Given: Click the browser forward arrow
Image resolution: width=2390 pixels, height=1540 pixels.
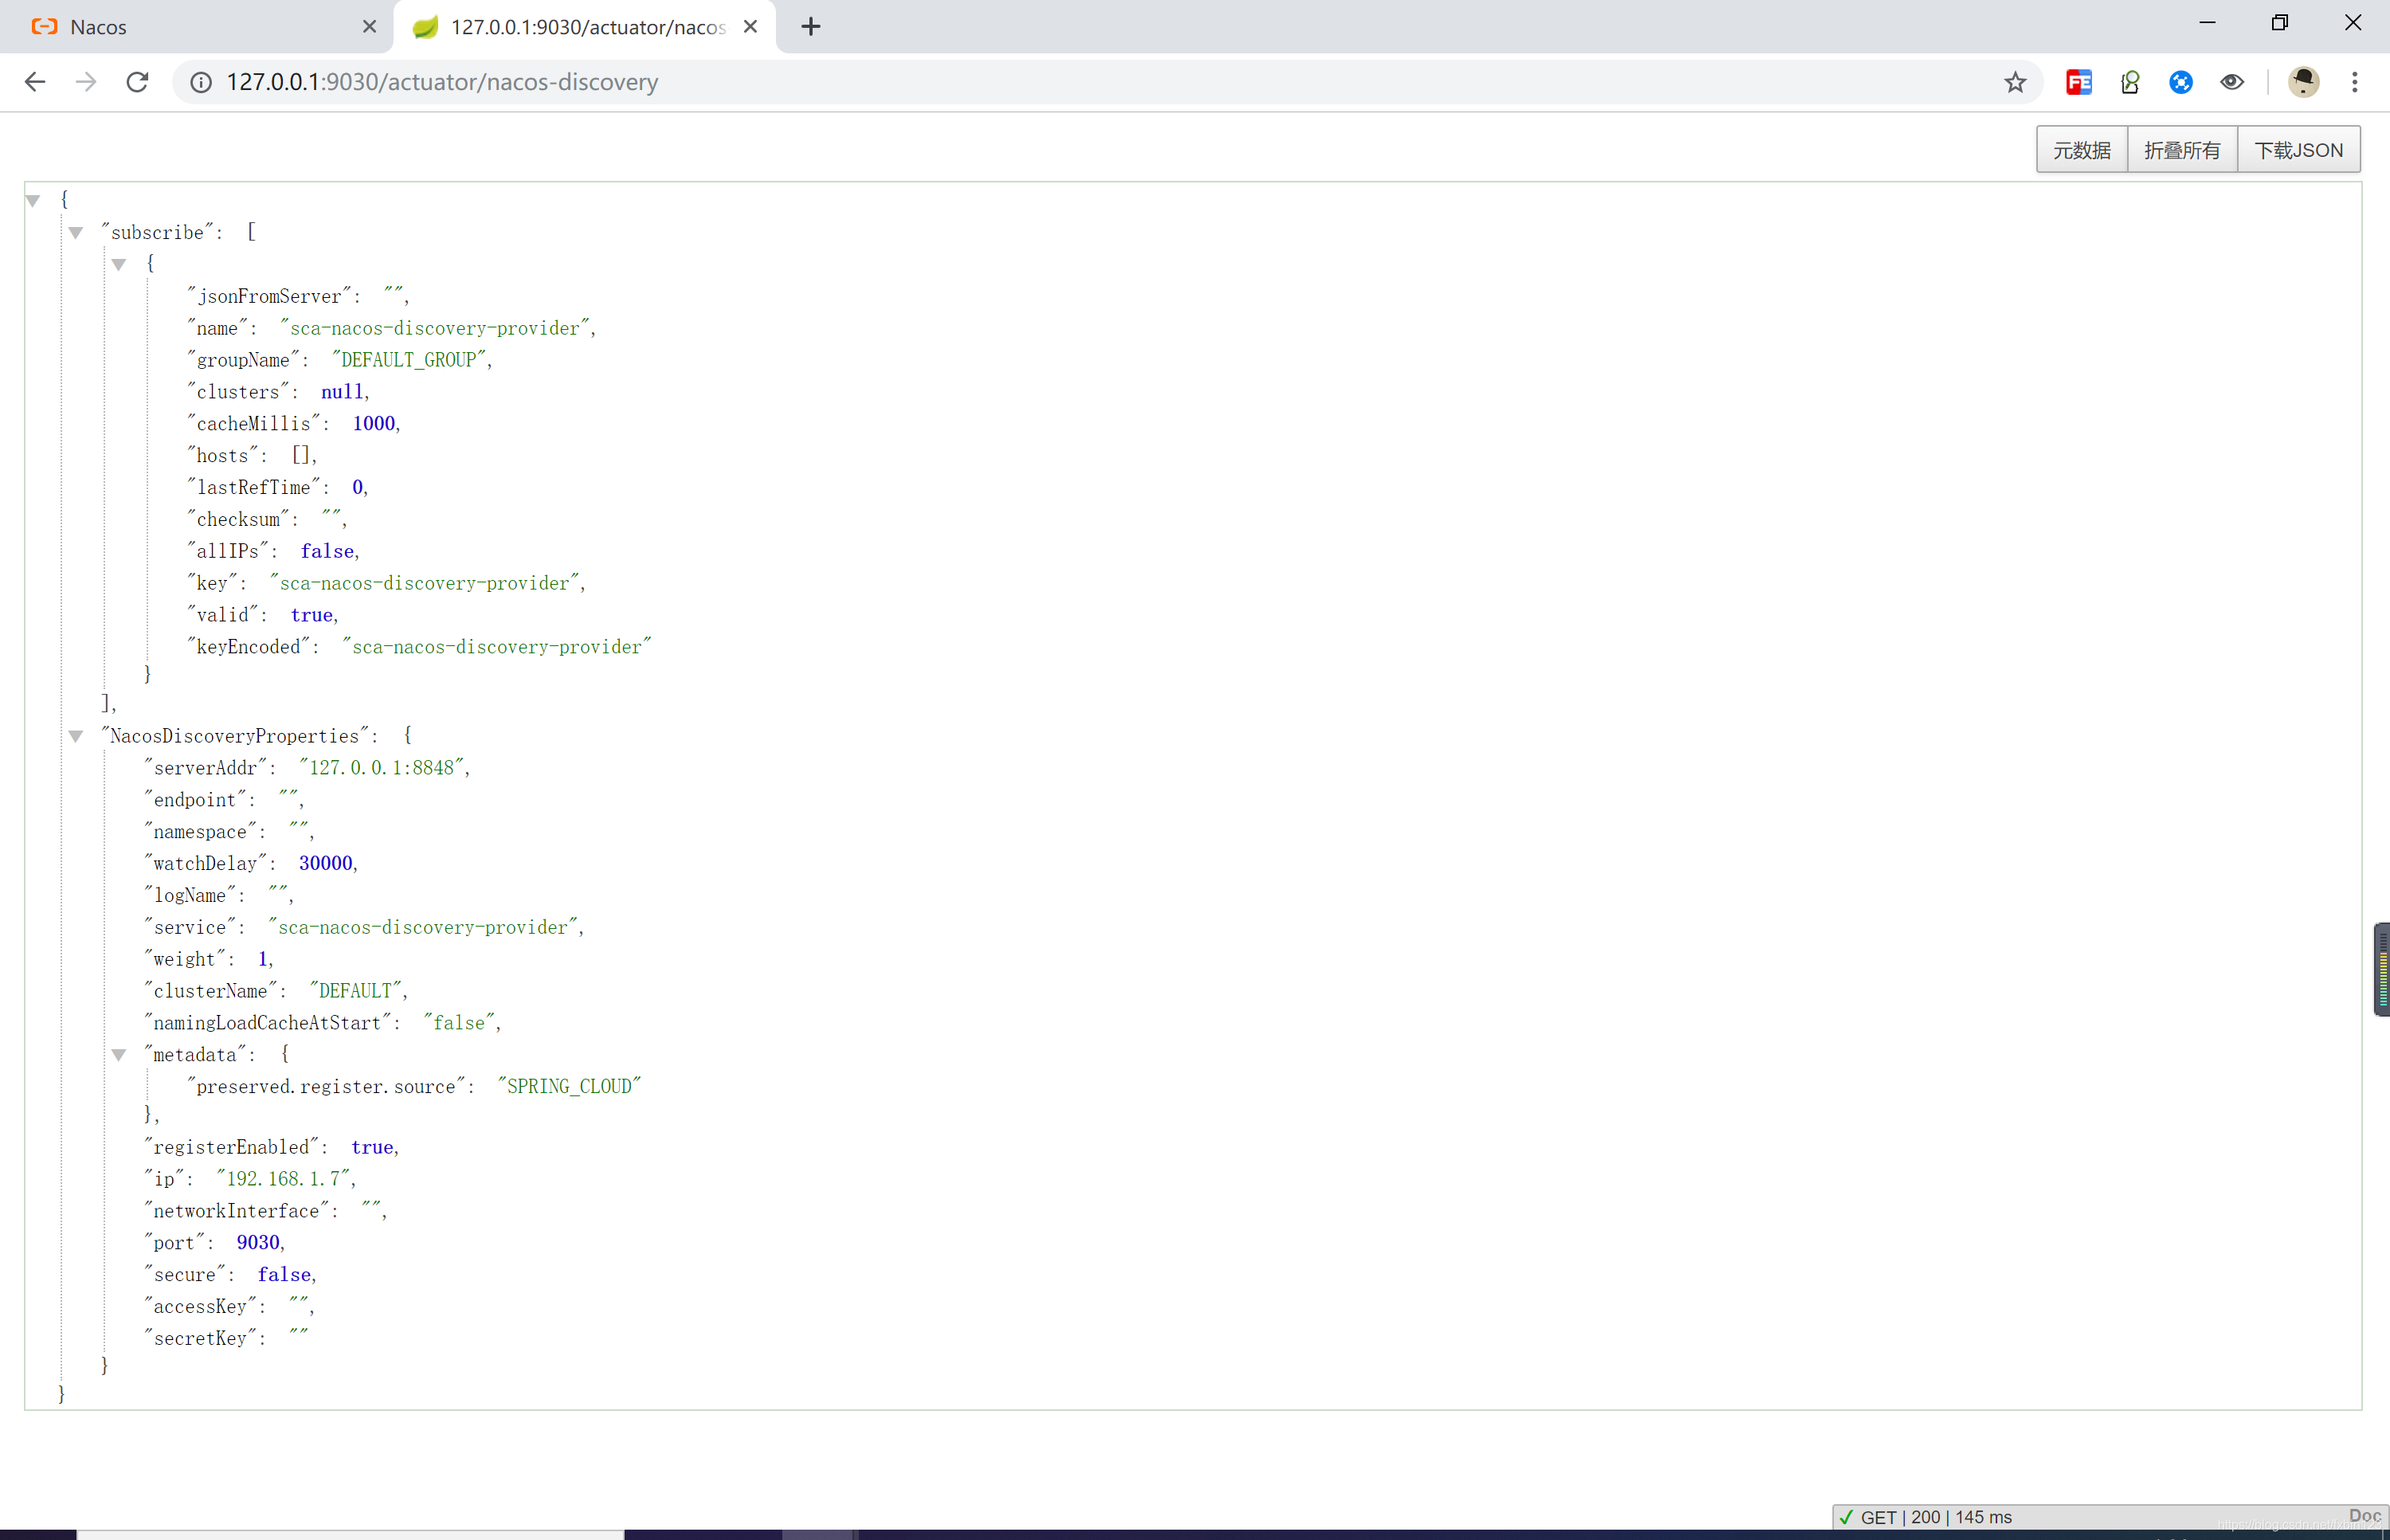Looking at the screenshot, I should 86,82.
